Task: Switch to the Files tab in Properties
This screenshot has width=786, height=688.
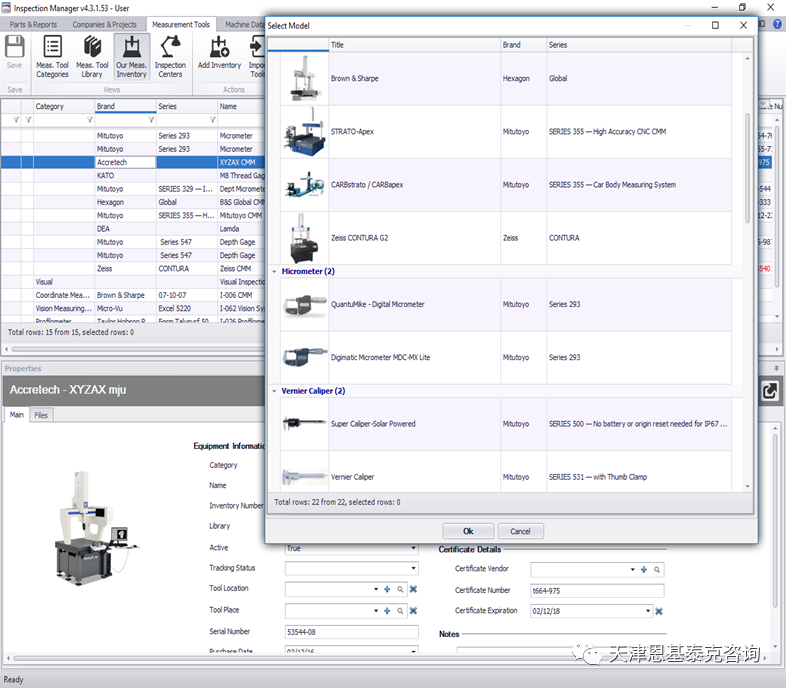Action: (41, 415)
